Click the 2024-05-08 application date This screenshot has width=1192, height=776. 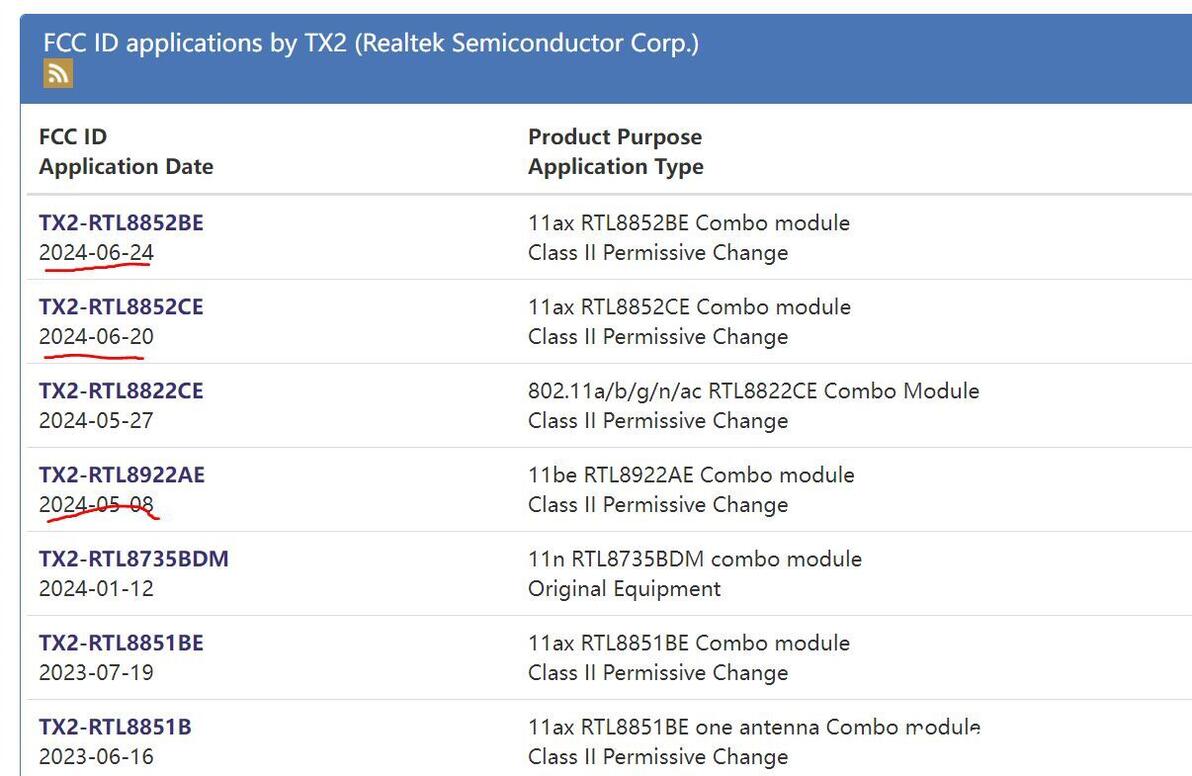pos(96,505)
